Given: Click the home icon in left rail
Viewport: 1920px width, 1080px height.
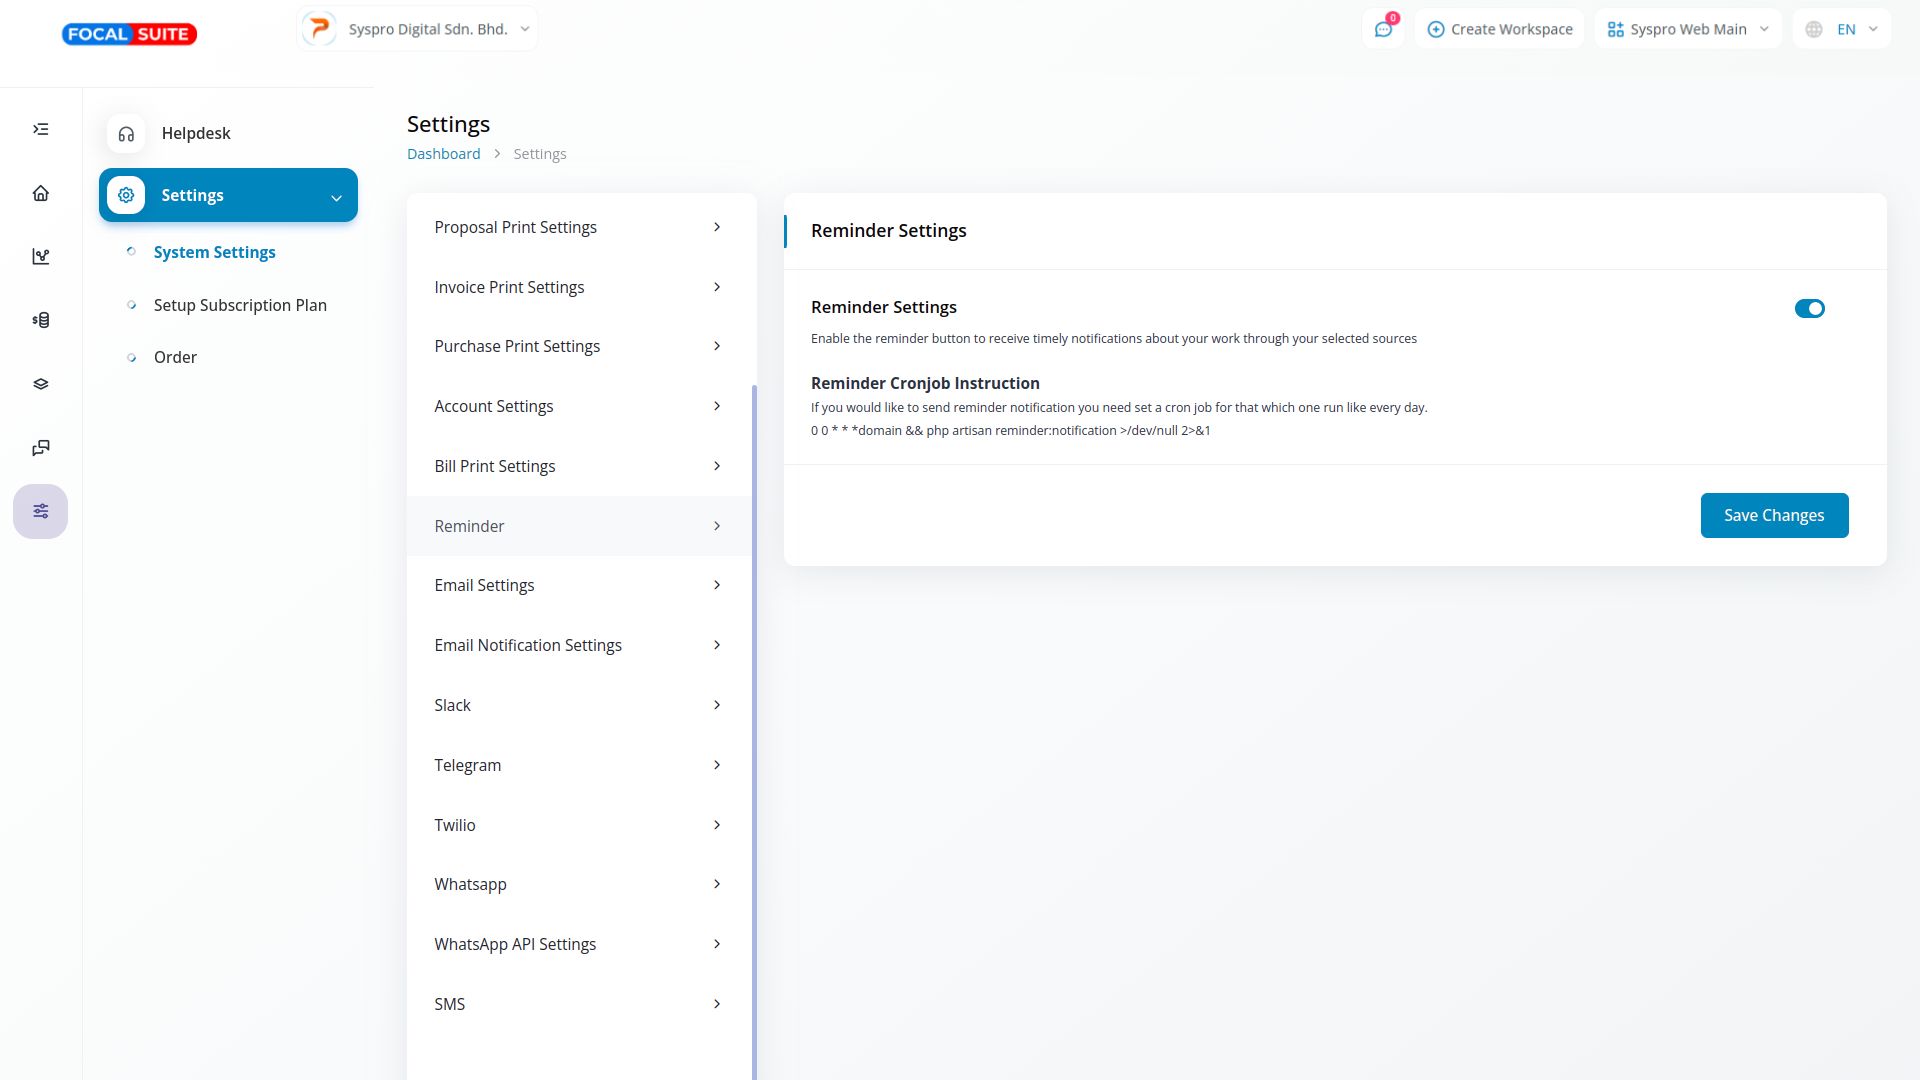Looking at the screenshot, I should [x=41, y=193].
